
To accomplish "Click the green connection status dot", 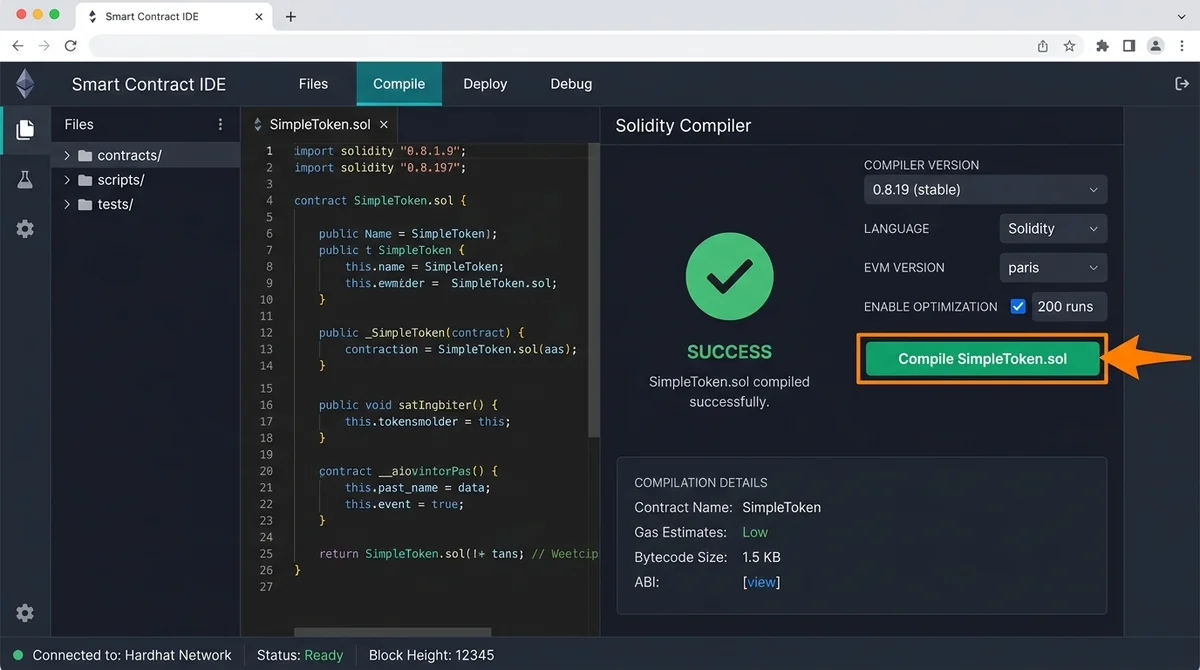I will [18, 656].
